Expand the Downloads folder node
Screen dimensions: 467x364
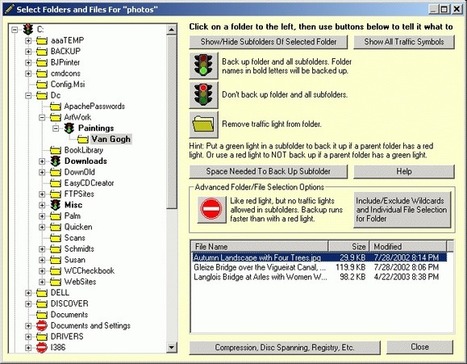pyautogui.click(x=42, y=161)
